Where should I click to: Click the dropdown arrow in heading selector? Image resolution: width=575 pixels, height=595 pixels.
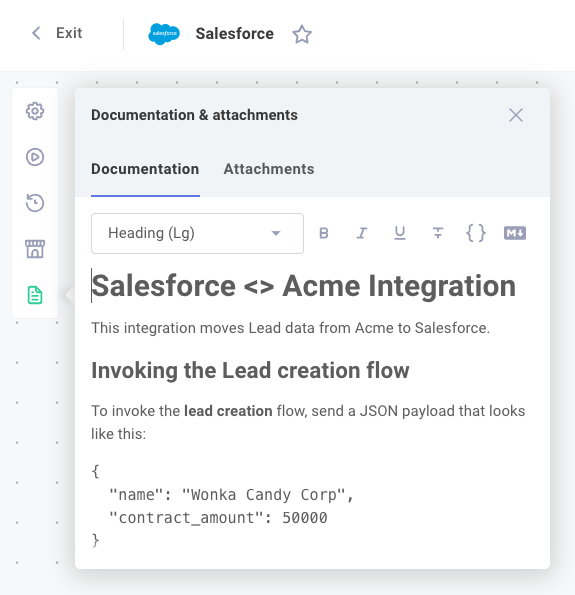click(276, 233)
